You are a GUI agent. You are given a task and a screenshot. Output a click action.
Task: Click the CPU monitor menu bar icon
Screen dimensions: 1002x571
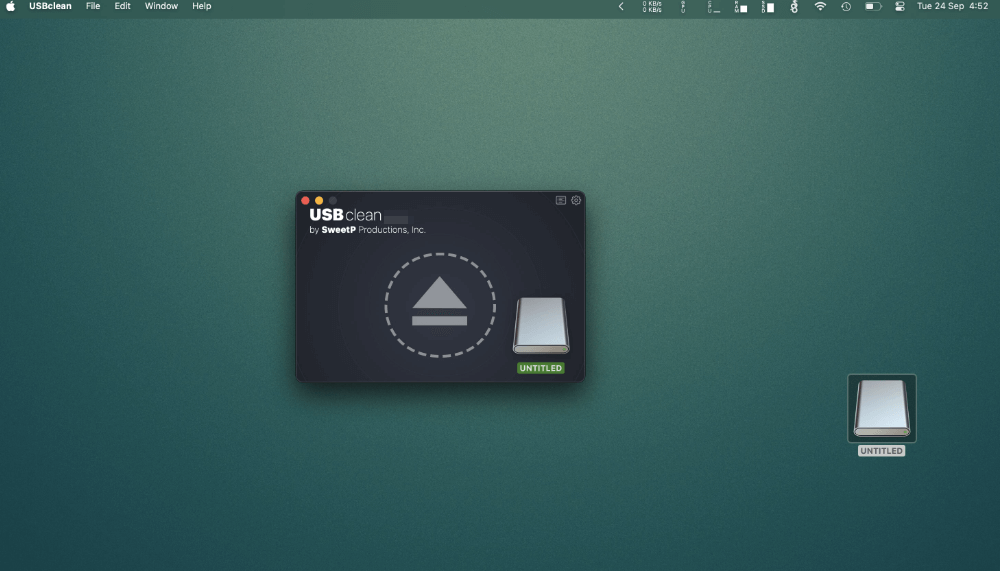713,6
